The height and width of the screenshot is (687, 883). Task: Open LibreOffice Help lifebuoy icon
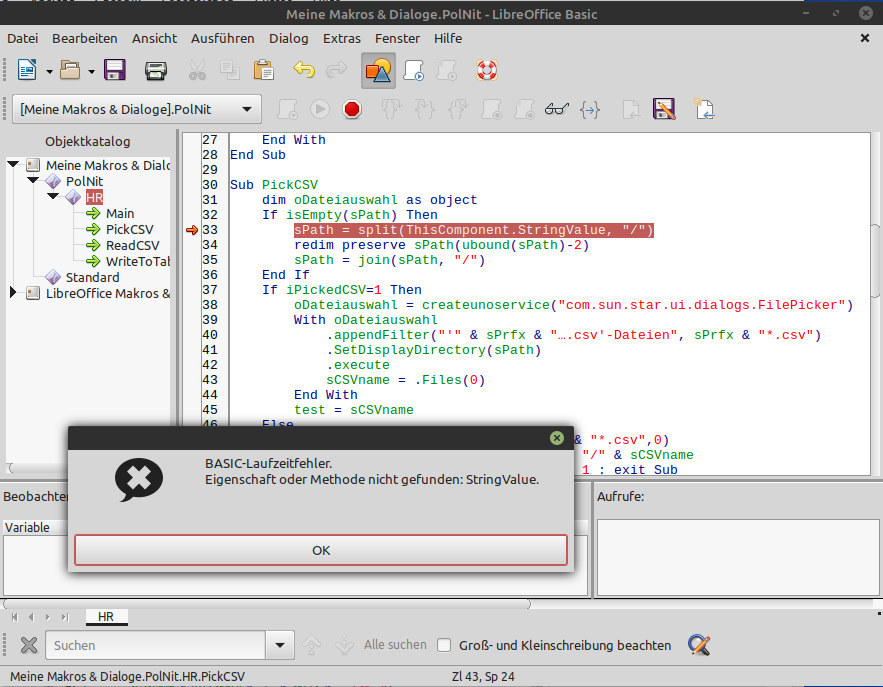[487, 70]
